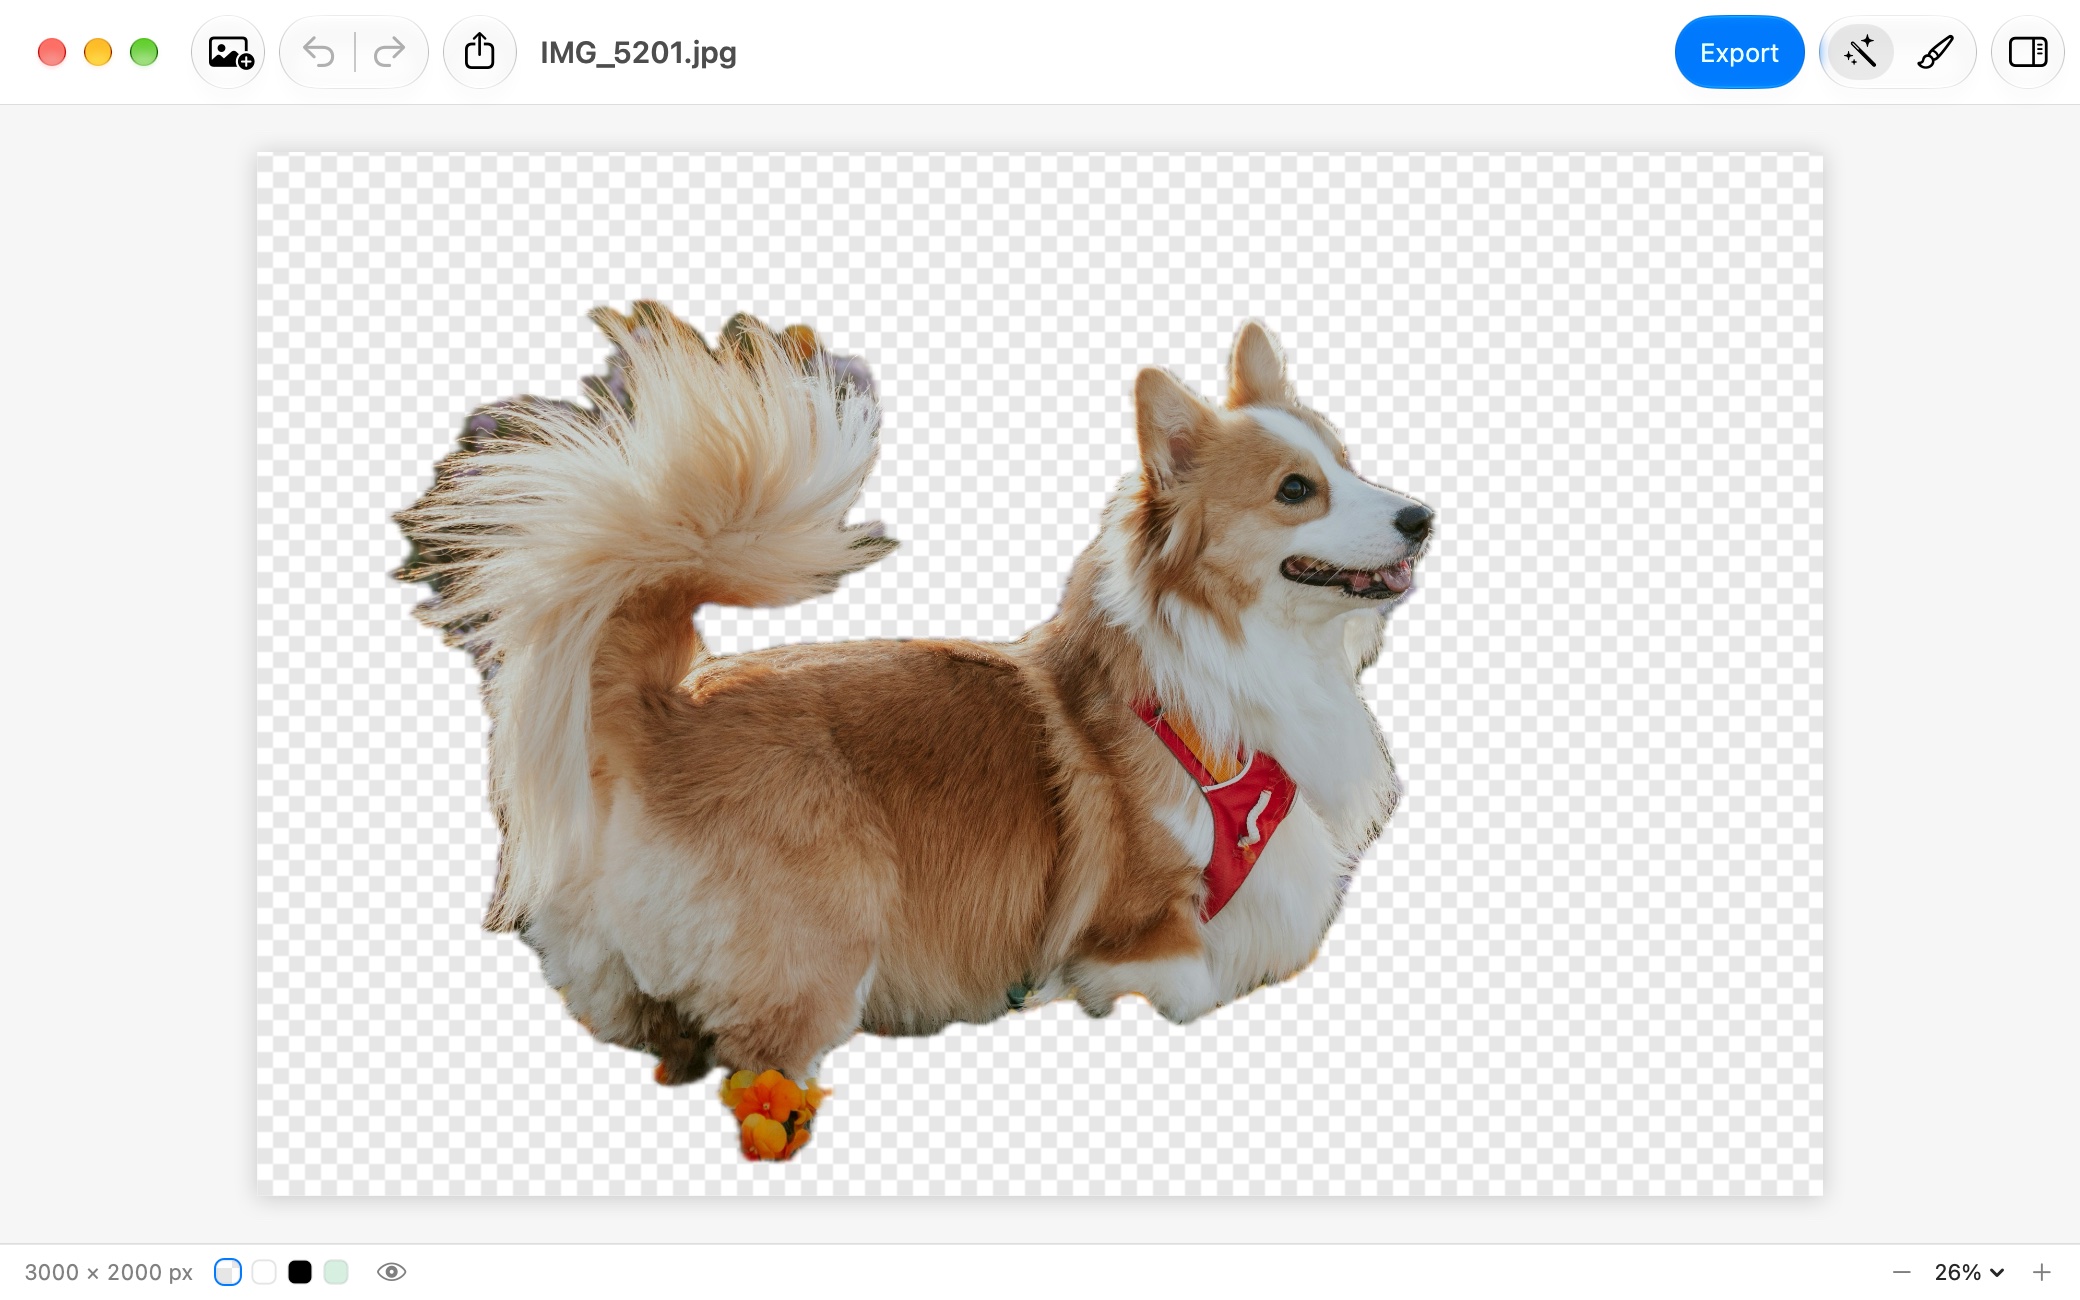Export the image
This screenshot has width=2080, height=1300.
point(1739,52)
